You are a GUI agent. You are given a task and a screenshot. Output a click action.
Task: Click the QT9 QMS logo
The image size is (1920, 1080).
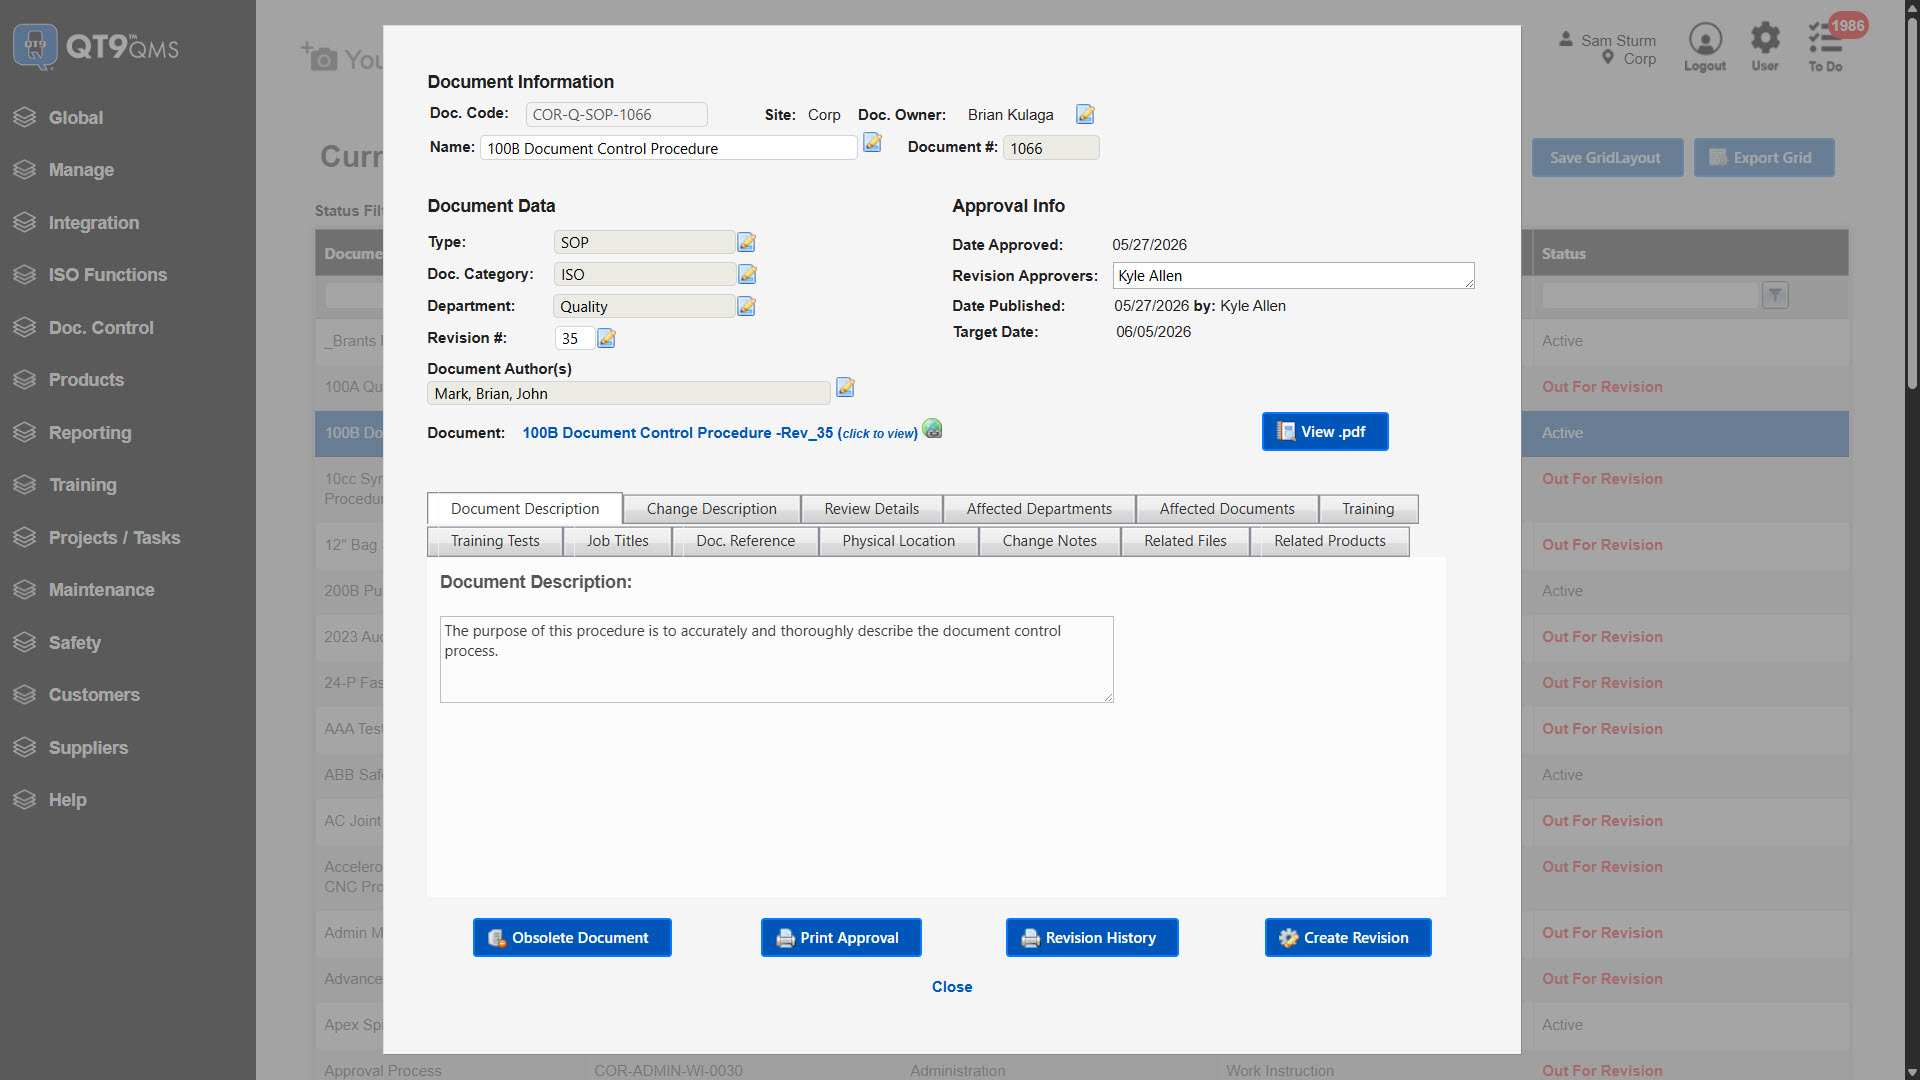click(96, 46)
